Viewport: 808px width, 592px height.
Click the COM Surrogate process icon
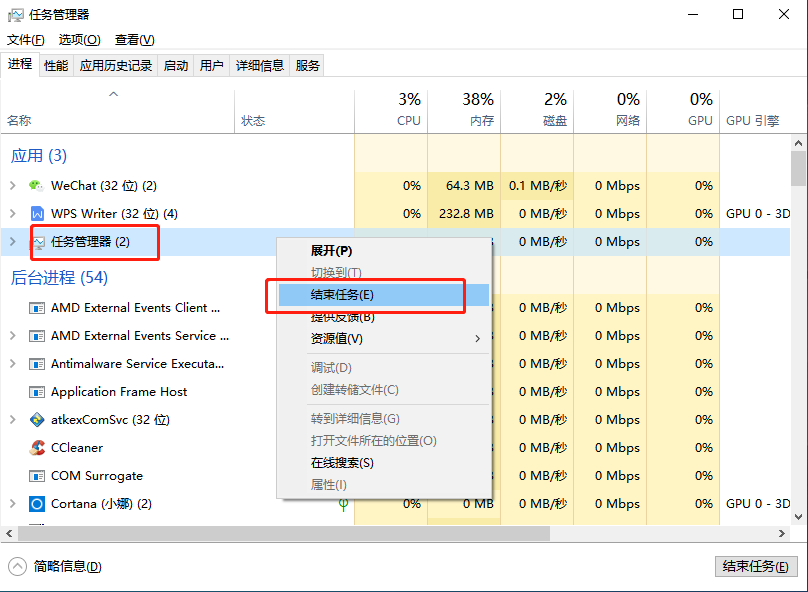(37, 476)
